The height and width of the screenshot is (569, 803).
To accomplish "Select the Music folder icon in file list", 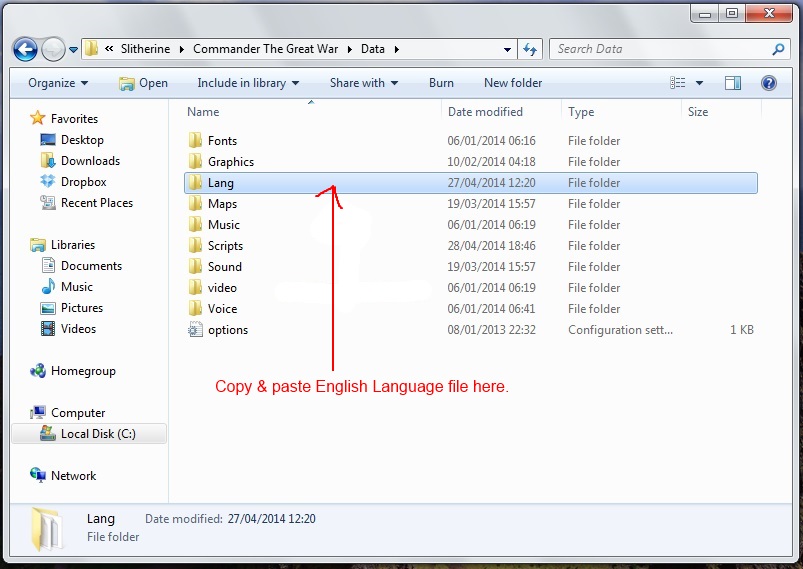I will click(195, 224).
